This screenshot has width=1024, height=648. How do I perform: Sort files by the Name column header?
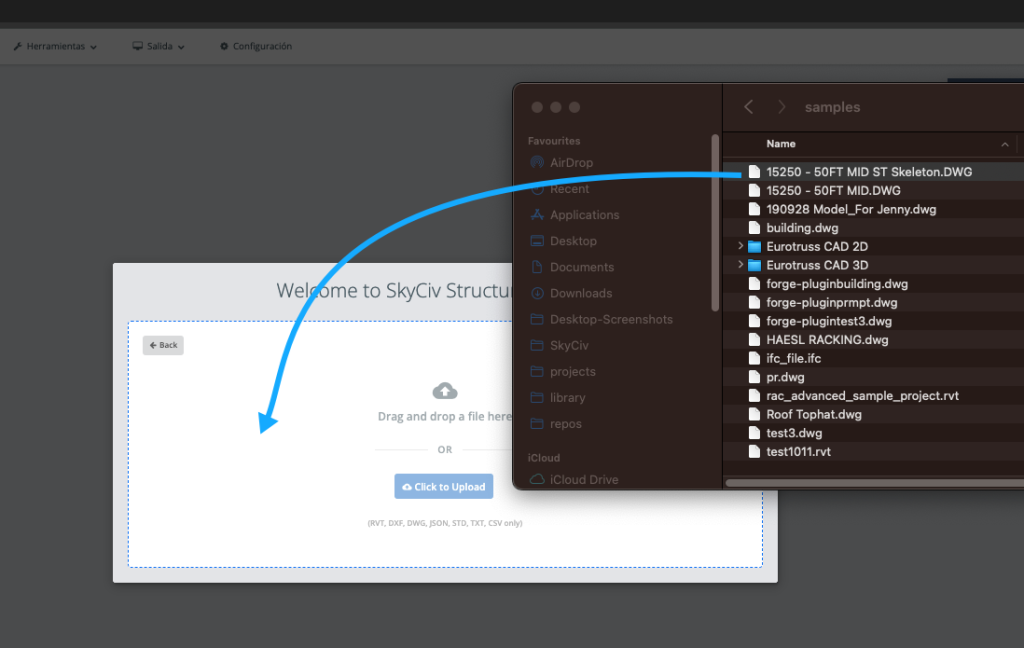coord(781,144)
